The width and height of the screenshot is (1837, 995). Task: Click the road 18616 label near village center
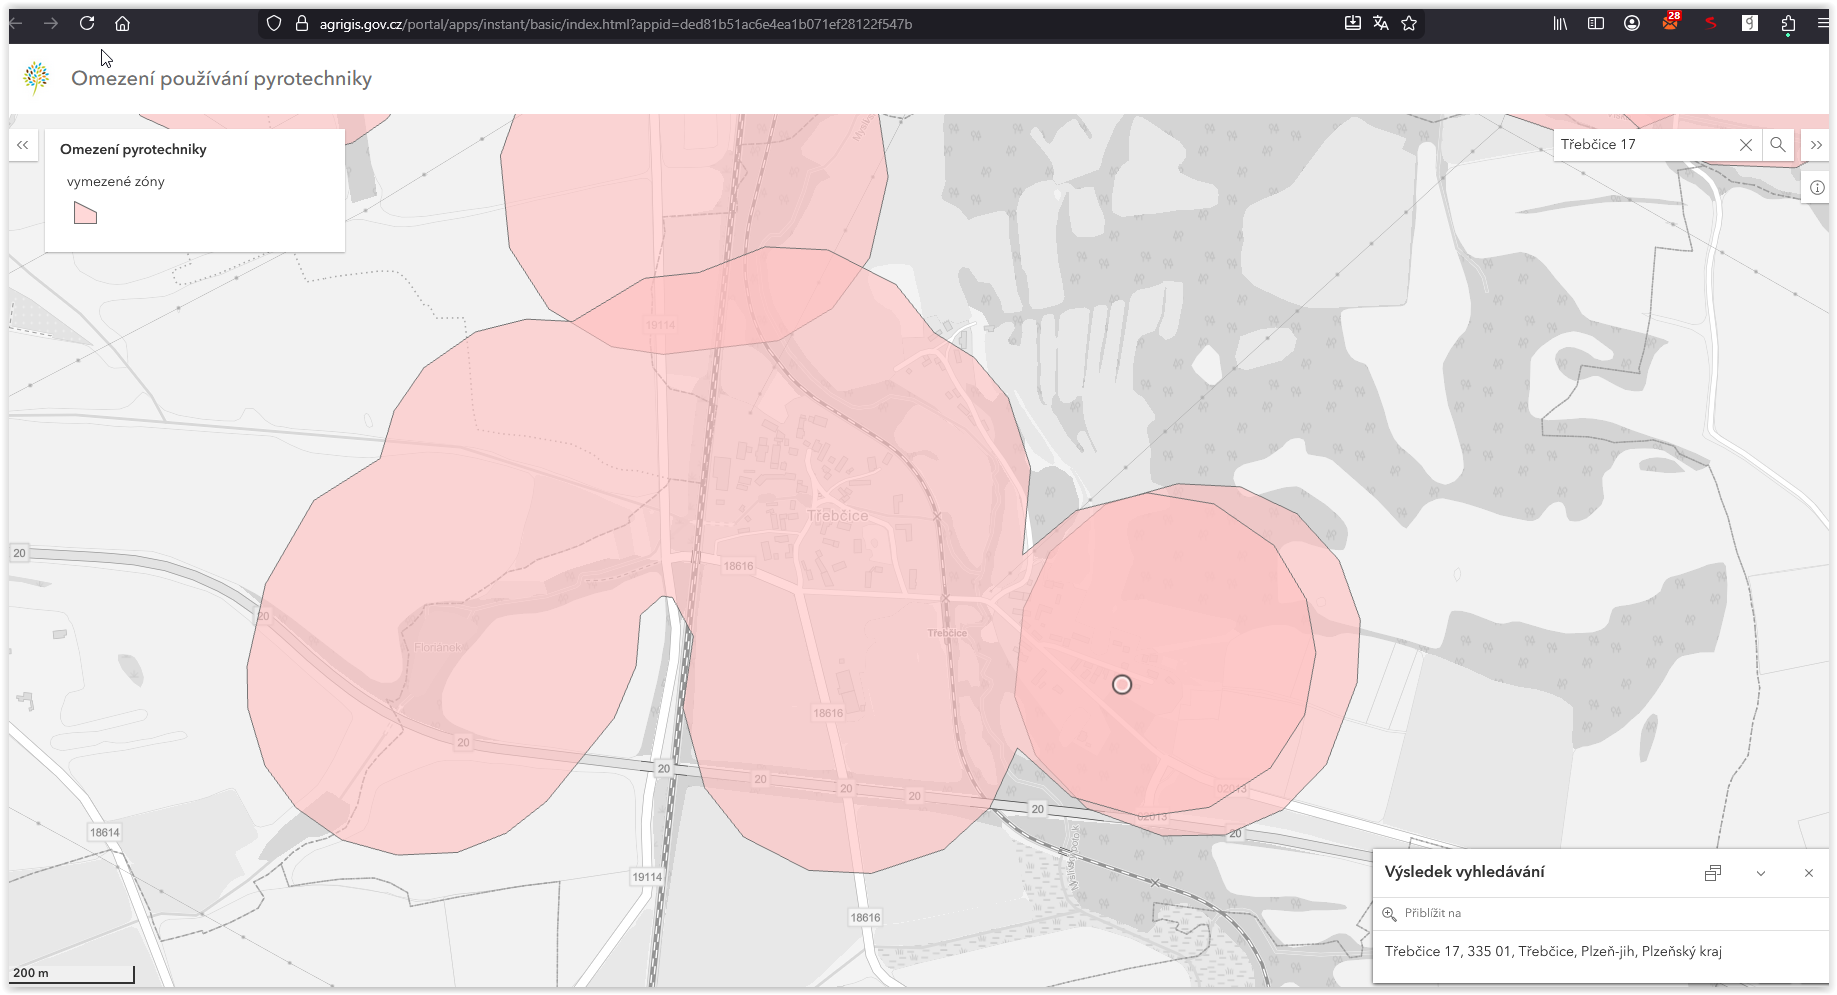click(x=738, y=566)
